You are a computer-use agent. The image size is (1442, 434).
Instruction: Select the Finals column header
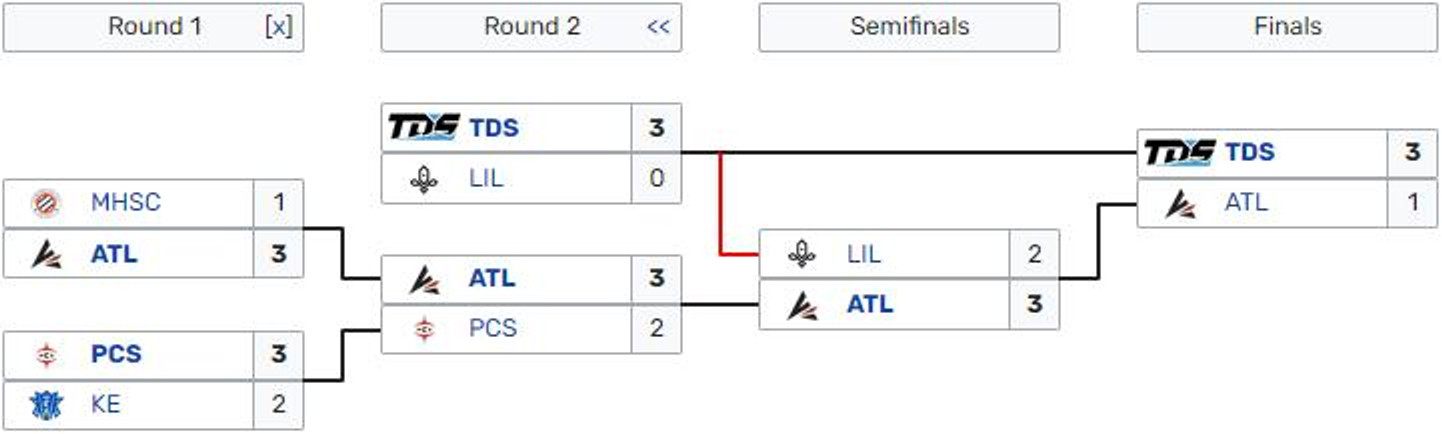click(x=1287, y=27)
